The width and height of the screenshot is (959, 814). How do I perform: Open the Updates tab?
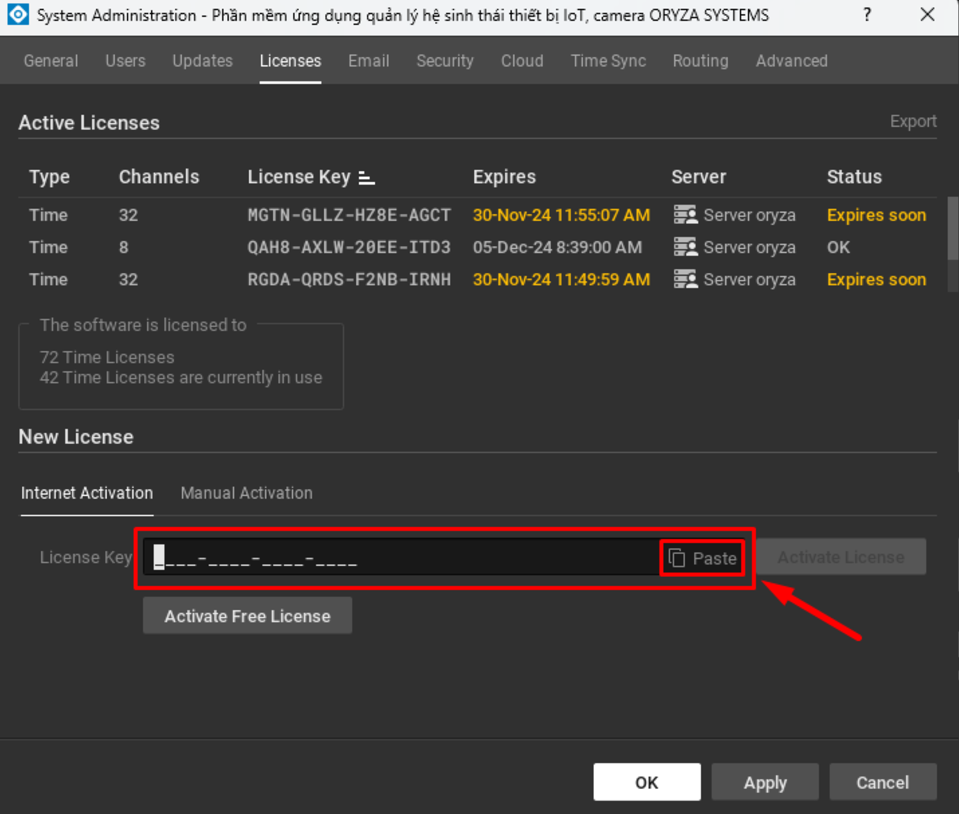202,61
